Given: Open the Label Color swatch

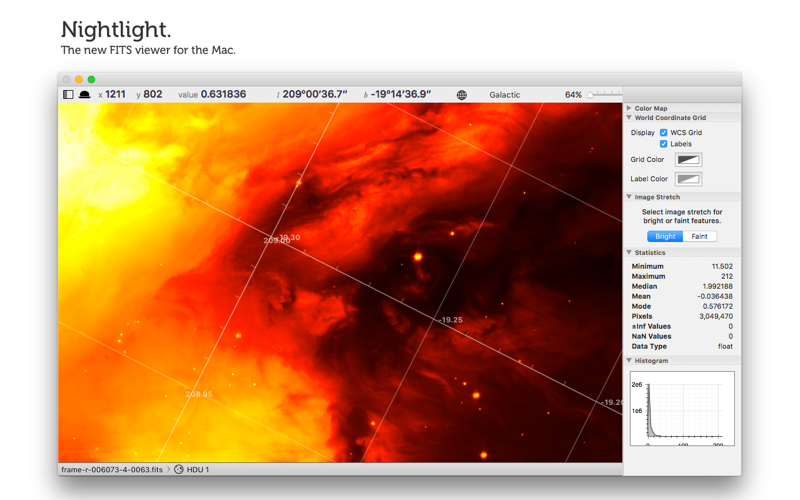Looking at the screenshot, I should pos(688,179).
